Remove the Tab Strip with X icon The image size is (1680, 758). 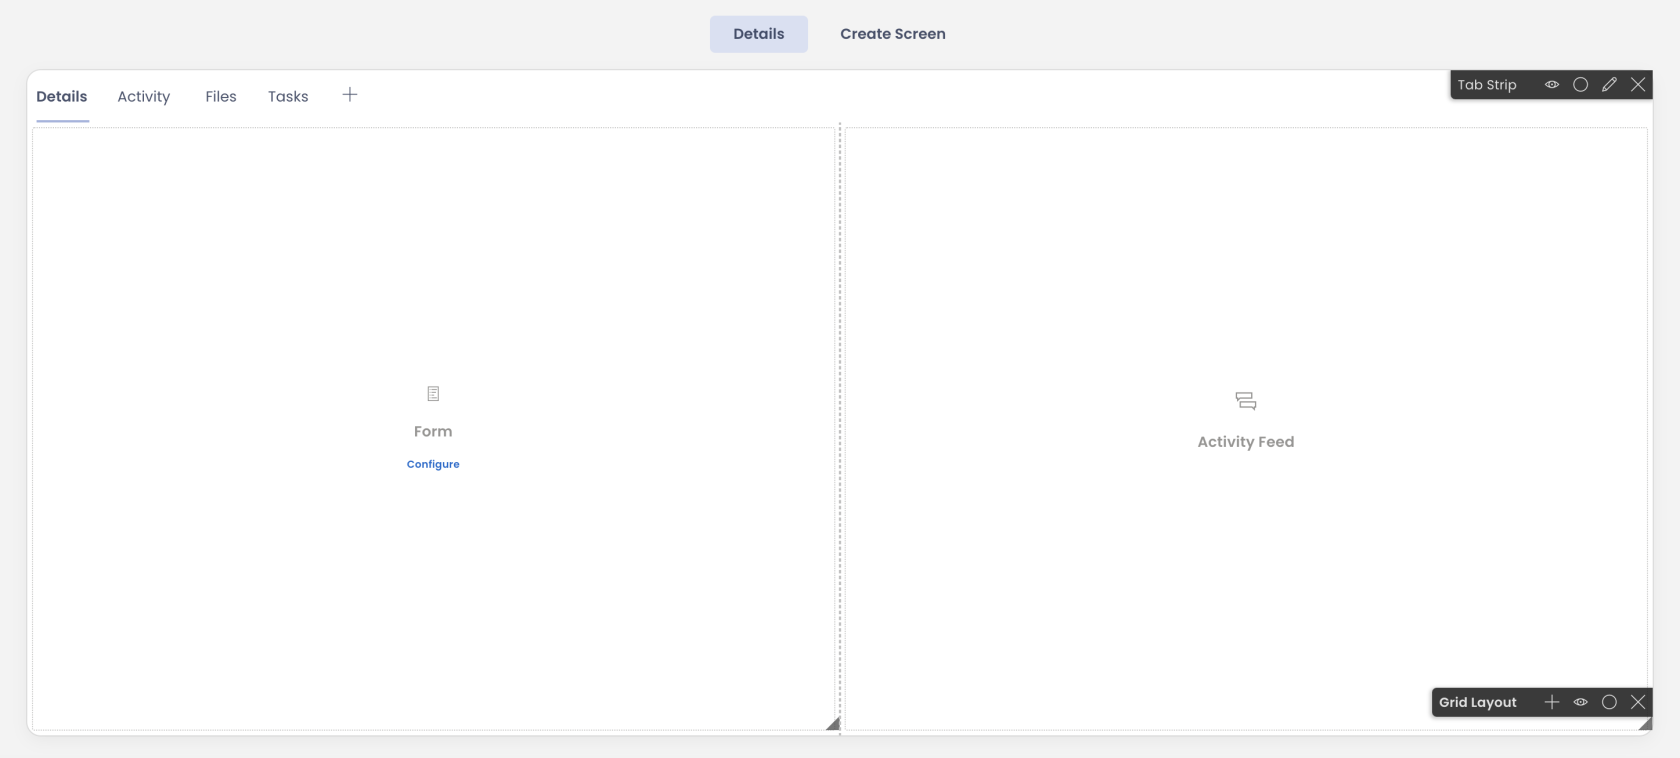pyautogui.click(x=1638, y=85)
